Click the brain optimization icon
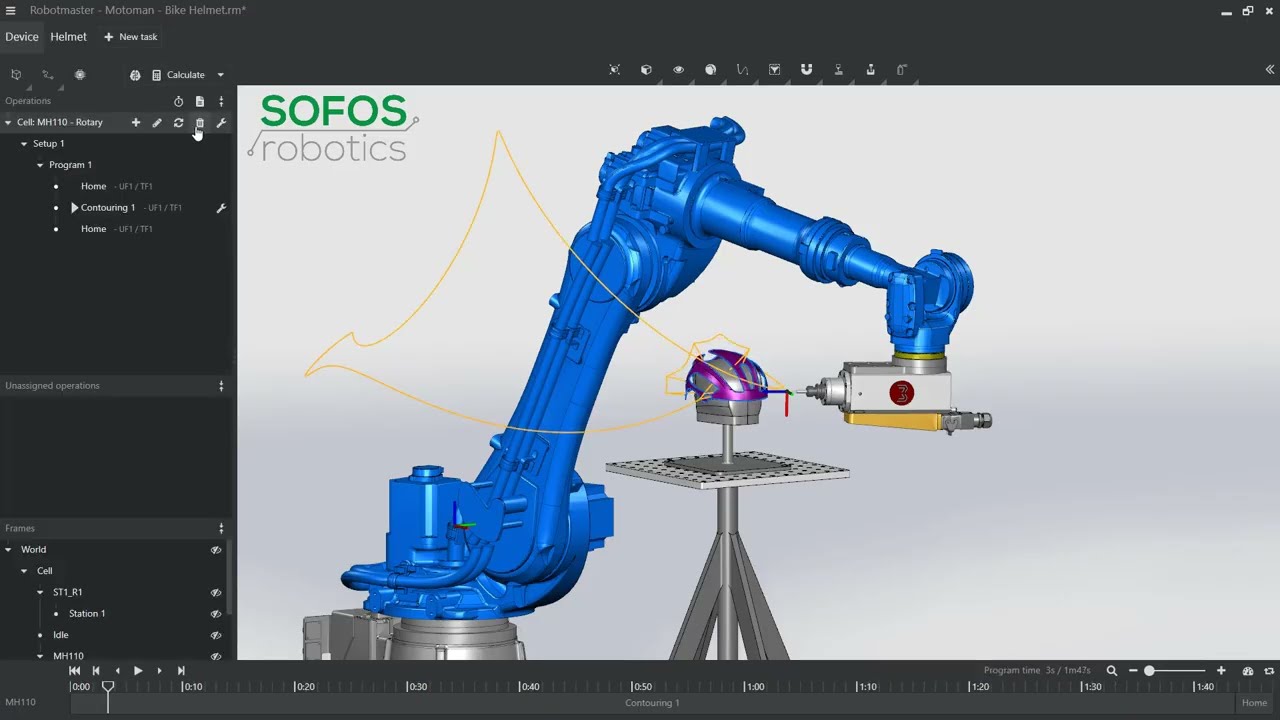 tap(135, 75)
